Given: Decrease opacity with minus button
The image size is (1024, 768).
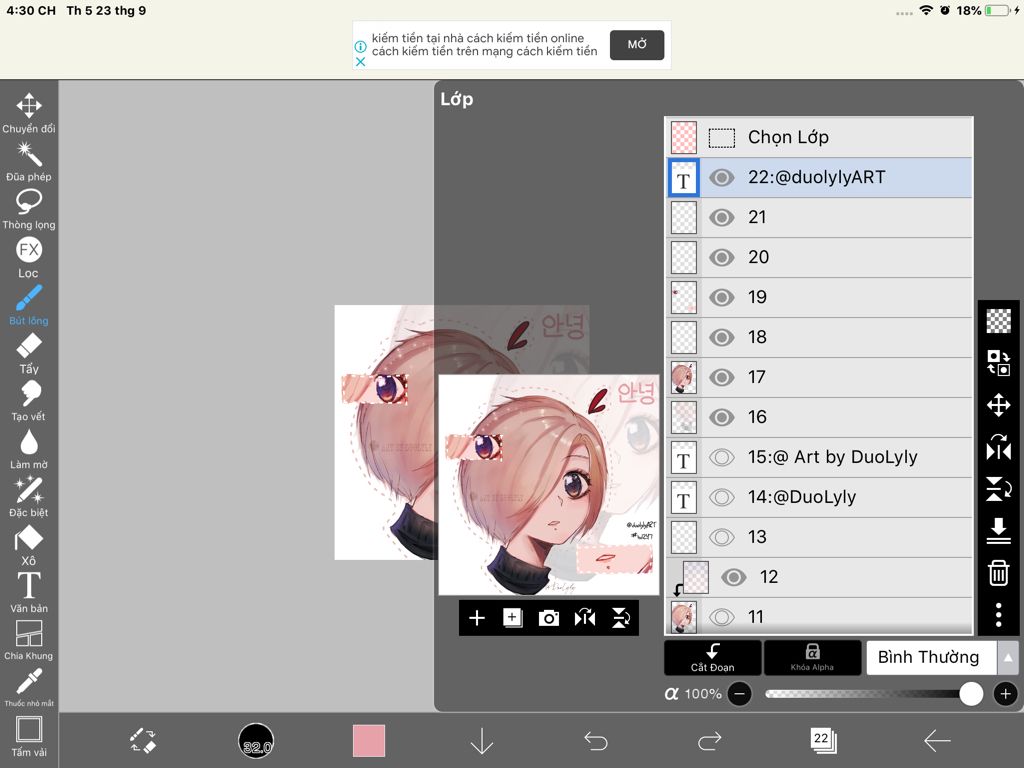Looking at the screenshot, I should (x=739, y=694).
